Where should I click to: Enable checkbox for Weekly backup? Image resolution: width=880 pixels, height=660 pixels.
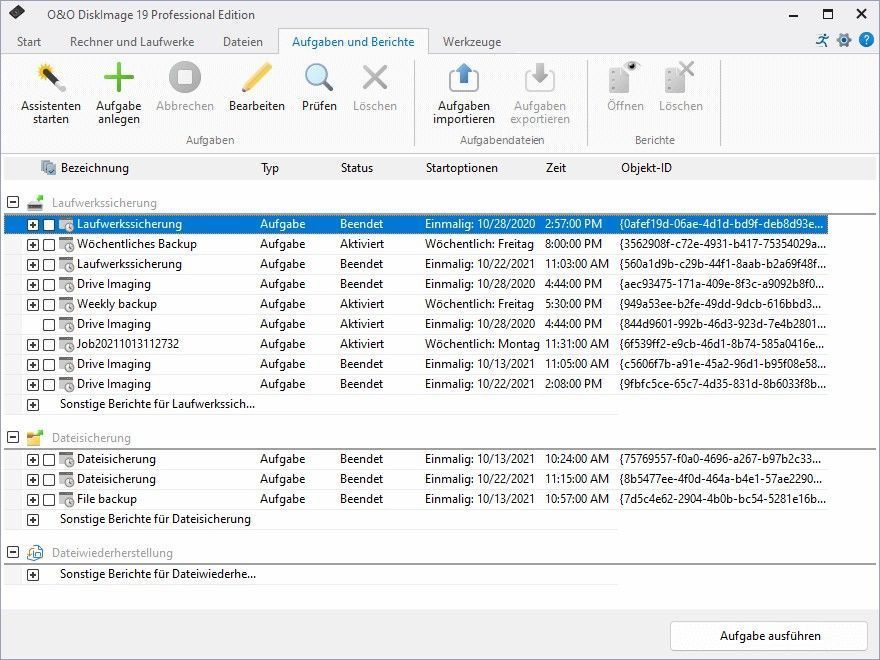point(49,305)
